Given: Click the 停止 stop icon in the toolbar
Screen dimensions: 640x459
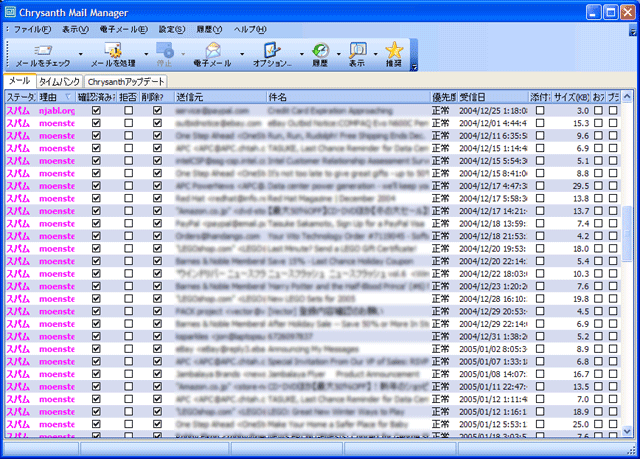Looking at the screenshot, I should (165, 50).
